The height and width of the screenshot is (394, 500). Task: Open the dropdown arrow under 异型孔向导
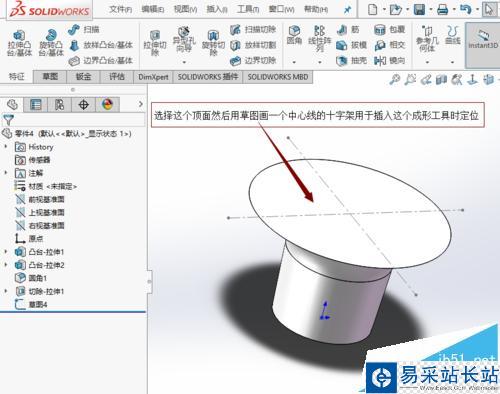tap(184, 62)
